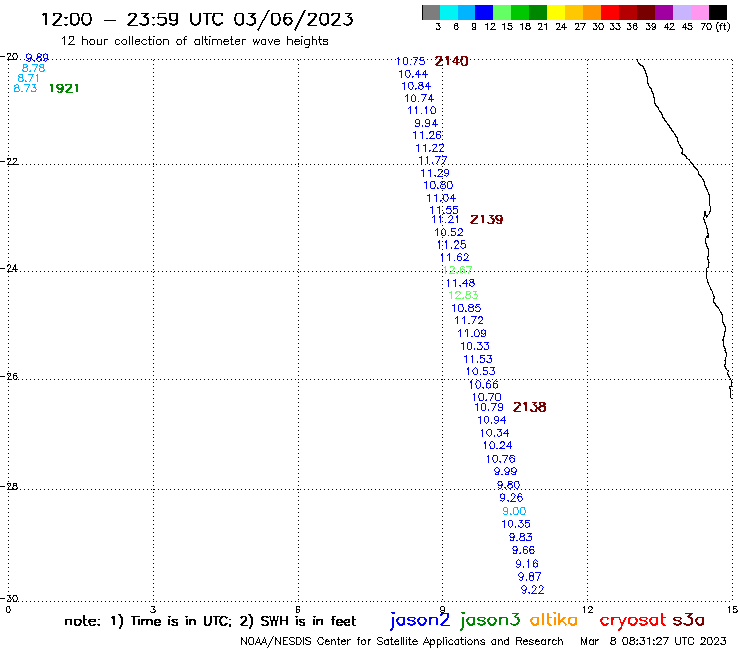The image size is (740, 650).
Task: Click the subtitle '12 hour collection of altimeter wave heights'
Action: [x=194, y=41]
